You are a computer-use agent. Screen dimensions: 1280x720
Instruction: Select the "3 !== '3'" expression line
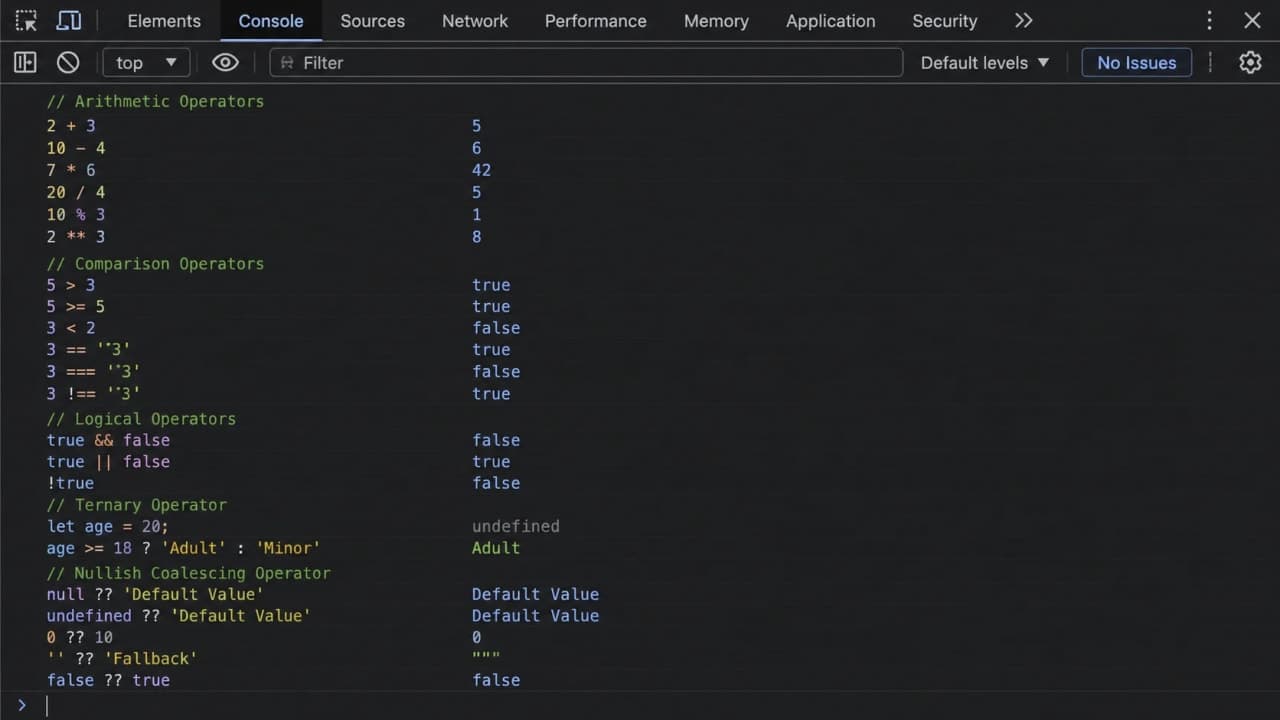coord(94,393)
